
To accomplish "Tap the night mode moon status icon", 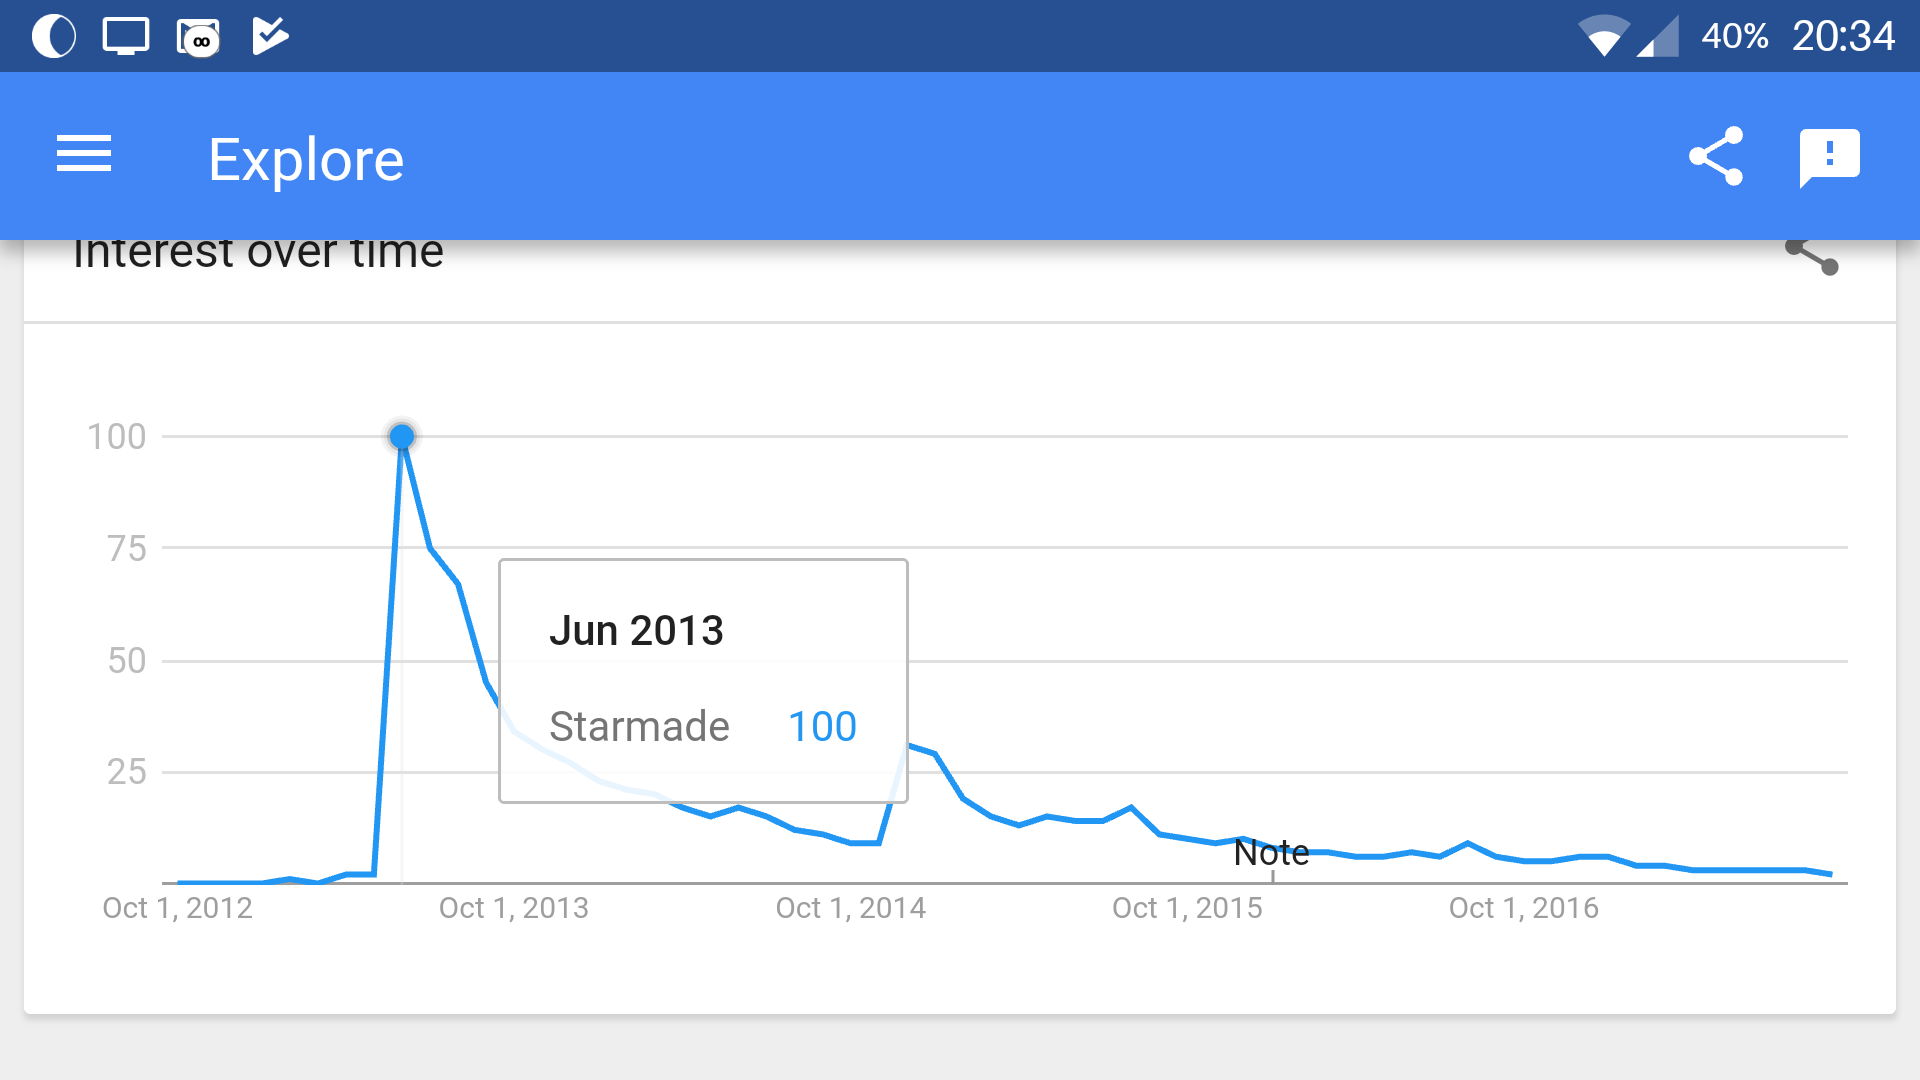I will point(54,37).
